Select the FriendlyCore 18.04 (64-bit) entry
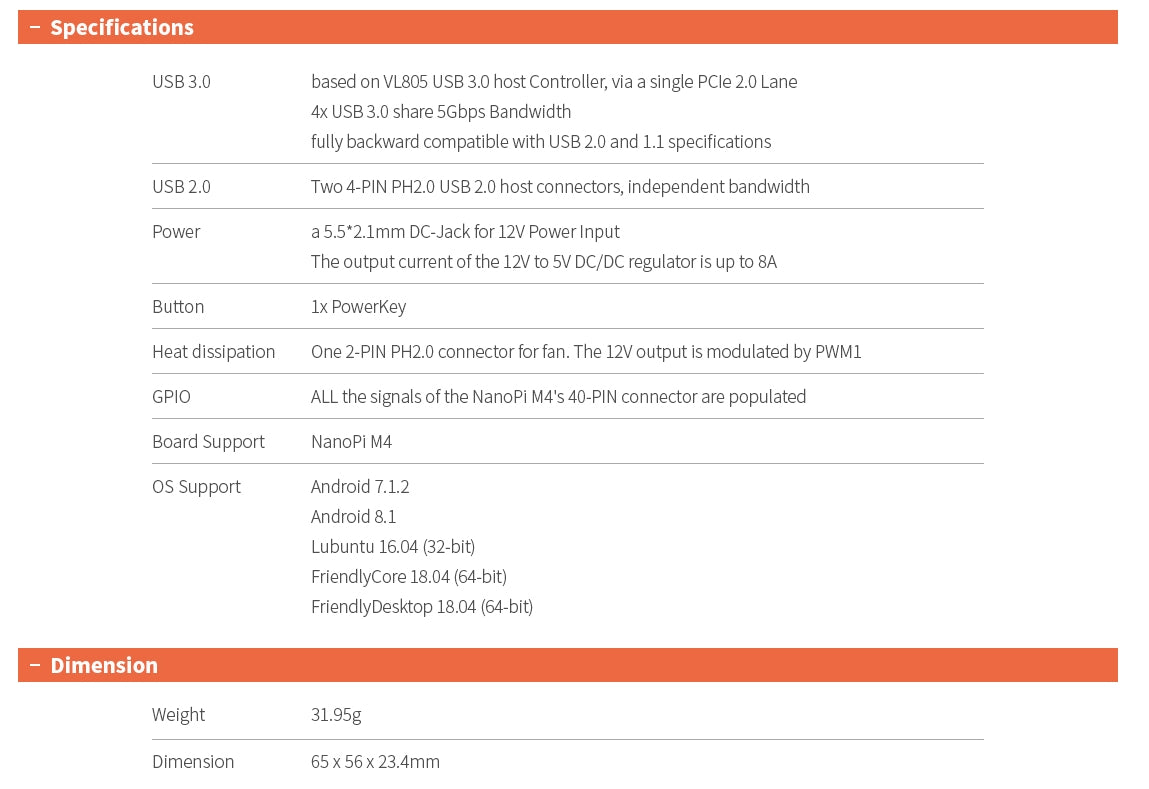This screenshot has height=789, width=1149. [409, 577]
